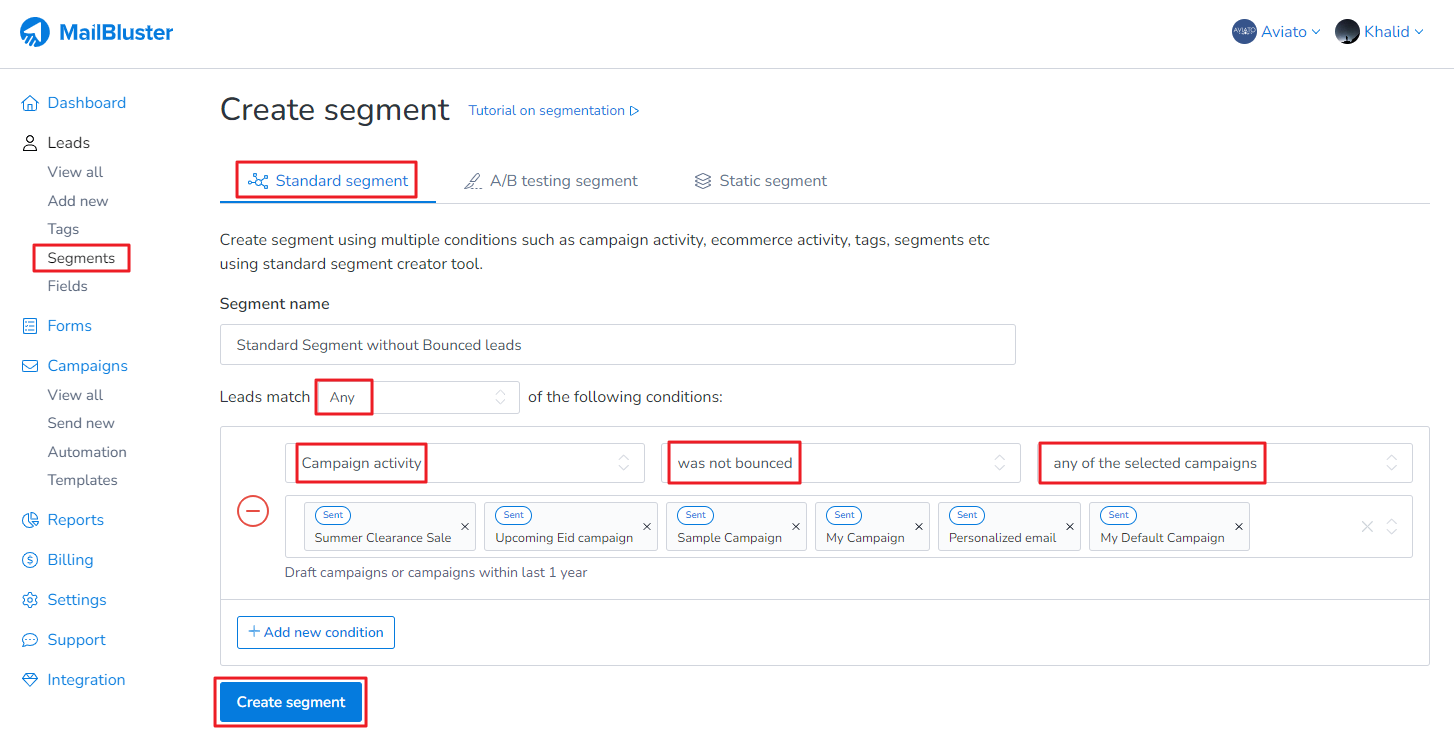1454x746 pixels.
Task: Click the red remove condition icon
Action: 253,512
